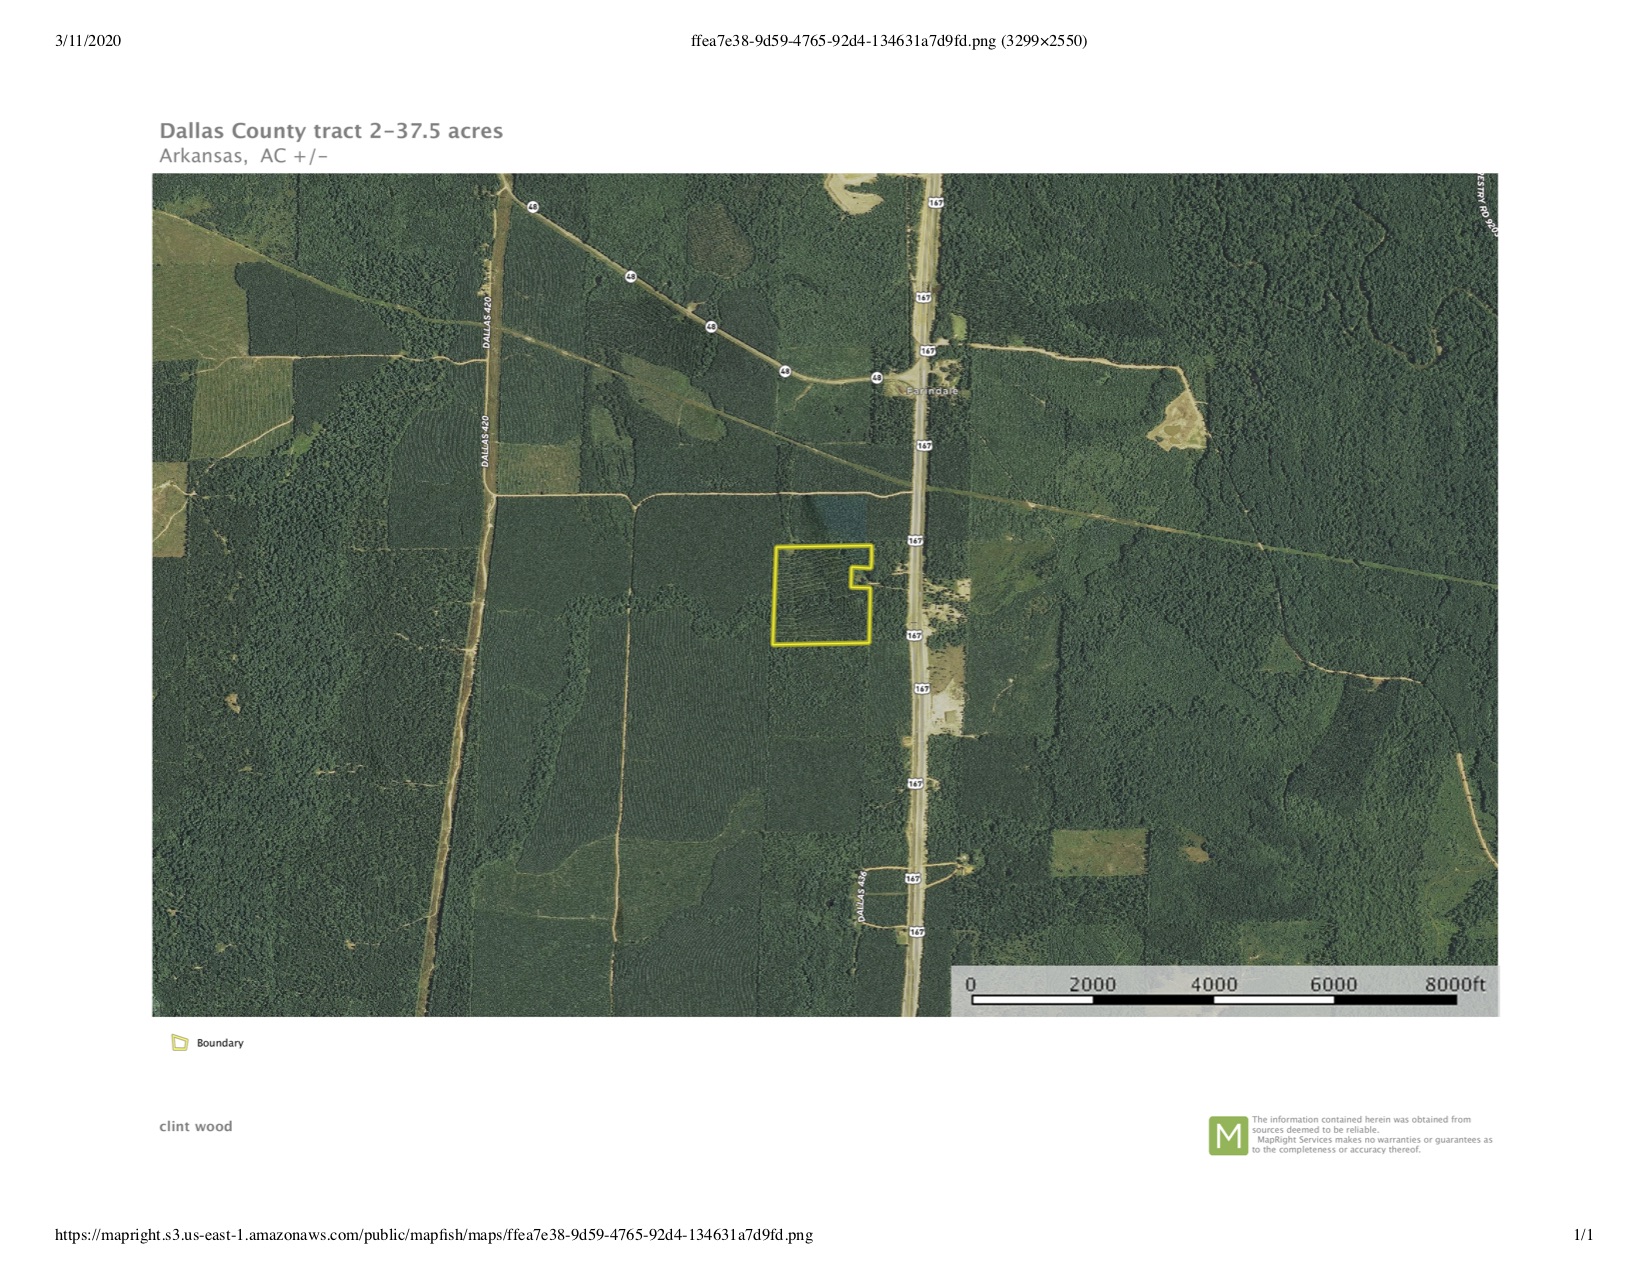Click the northernmost 48 route marker

(x=533, y=207)
